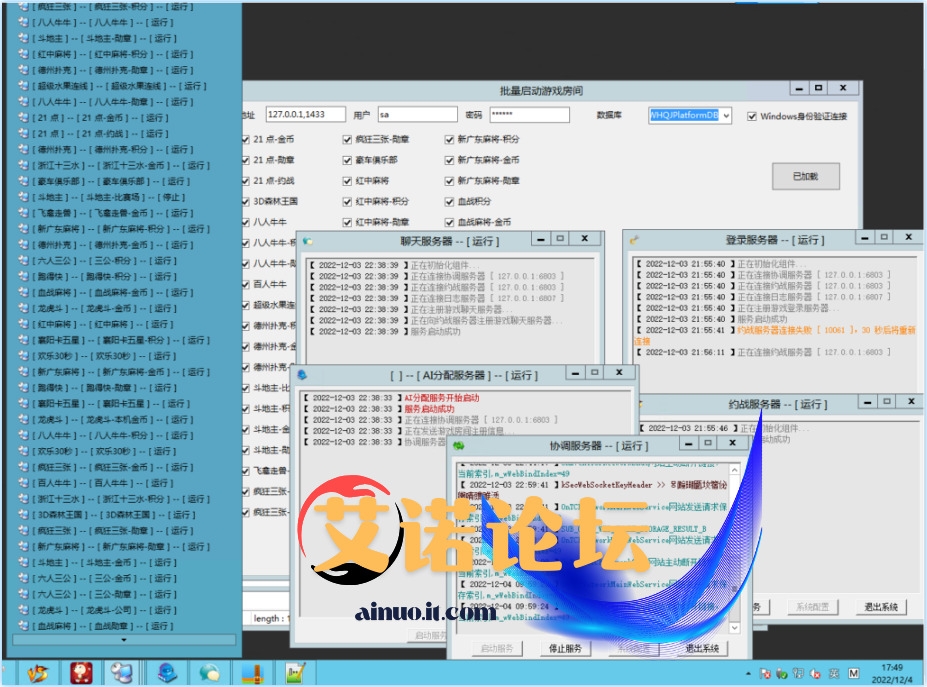The image size is (927, 687).
Task: Toggle the 新广东麻将-勋章 checkbox
Action: point(449,181)
